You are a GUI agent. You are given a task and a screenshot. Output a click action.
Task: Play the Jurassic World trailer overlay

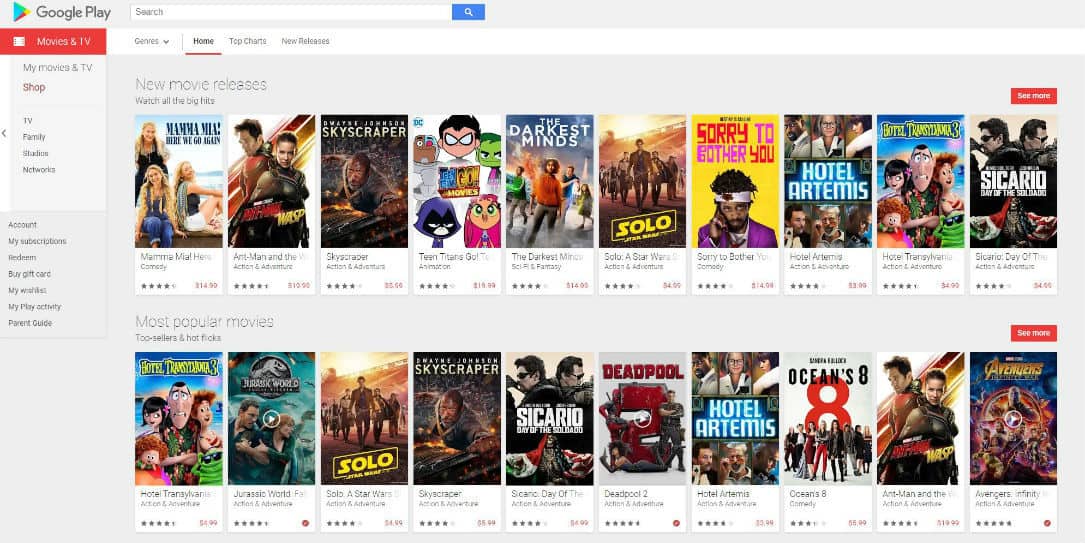coord(271,418)
